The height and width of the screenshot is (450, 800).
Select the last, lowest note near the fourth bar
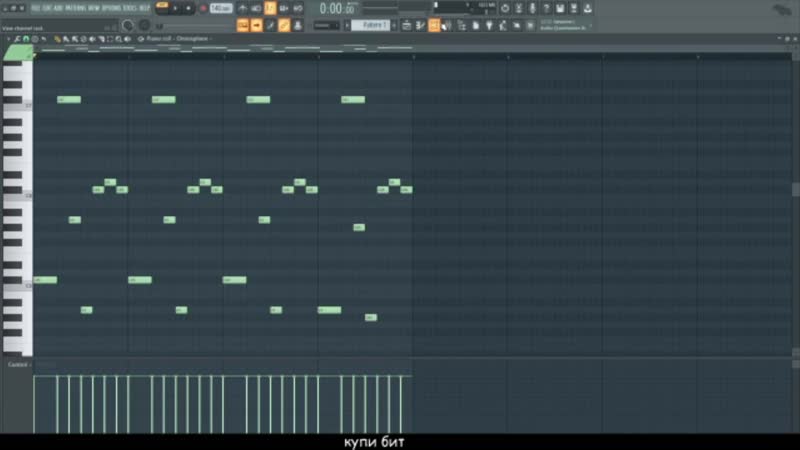pyautogui.click(x=371, y=317)
